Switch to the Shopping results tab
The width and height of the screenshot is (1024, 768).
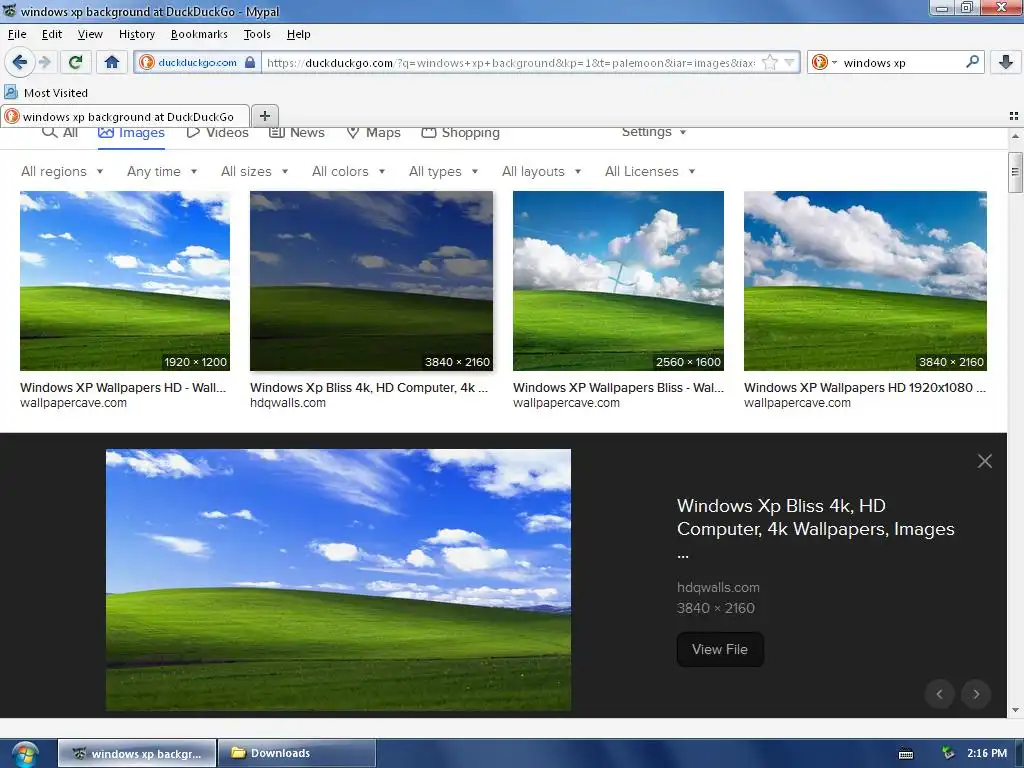tap(460, 133)
